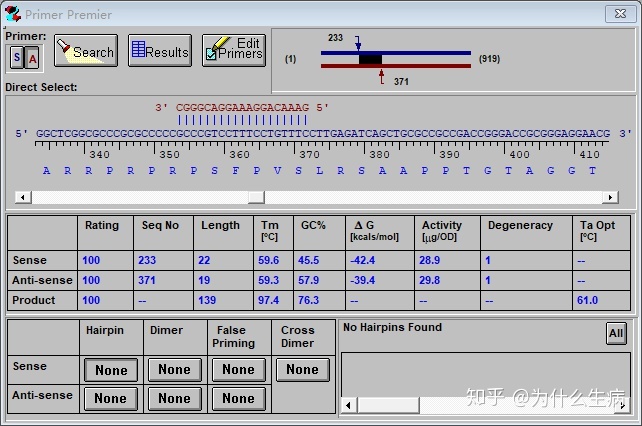Click the Anti-sense Tm value 59.3
642x426 pixels.
269,280
